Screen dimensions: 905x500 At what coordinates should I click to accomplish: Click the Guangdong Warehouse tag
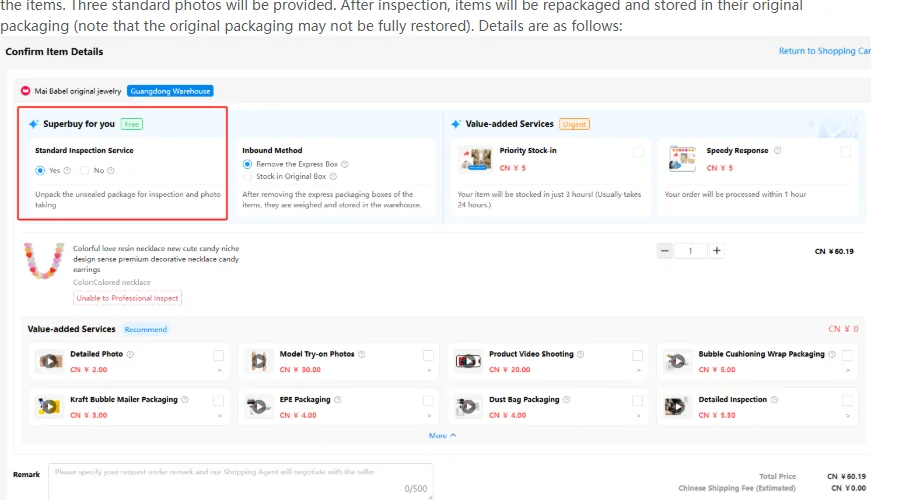(170, 91)
